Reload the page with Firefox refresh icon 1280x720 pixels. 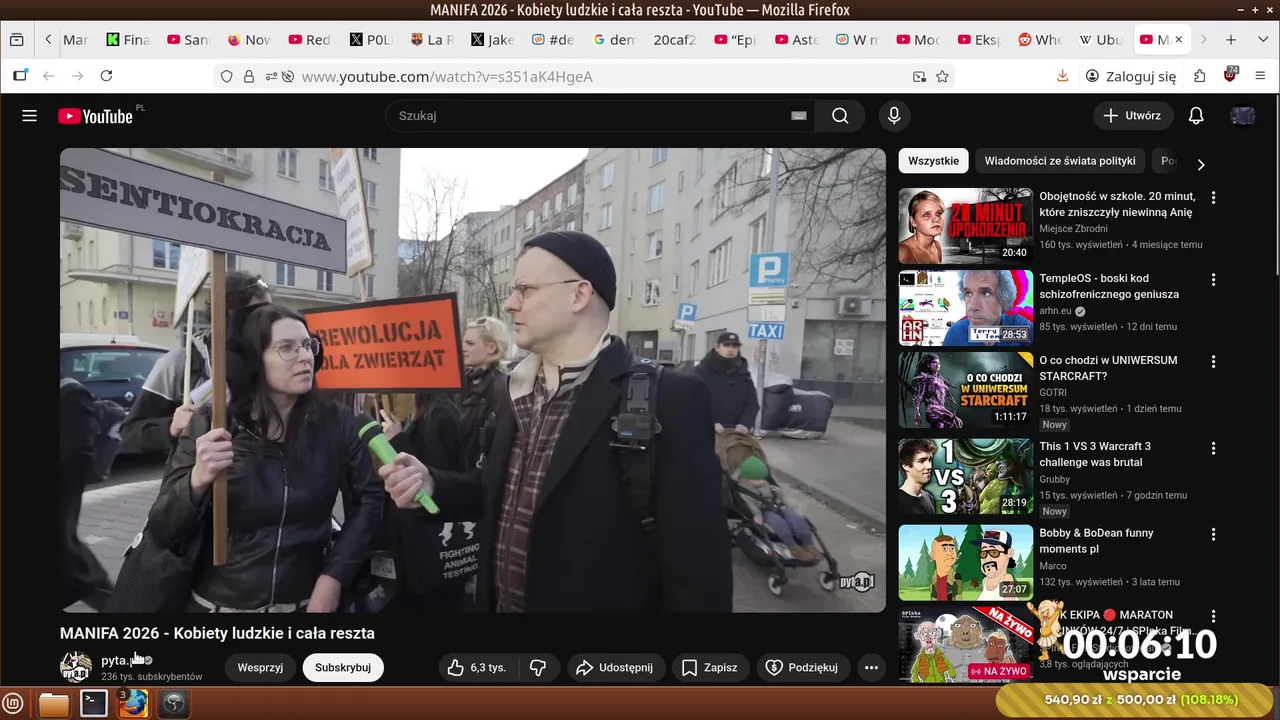pos(106,76)
